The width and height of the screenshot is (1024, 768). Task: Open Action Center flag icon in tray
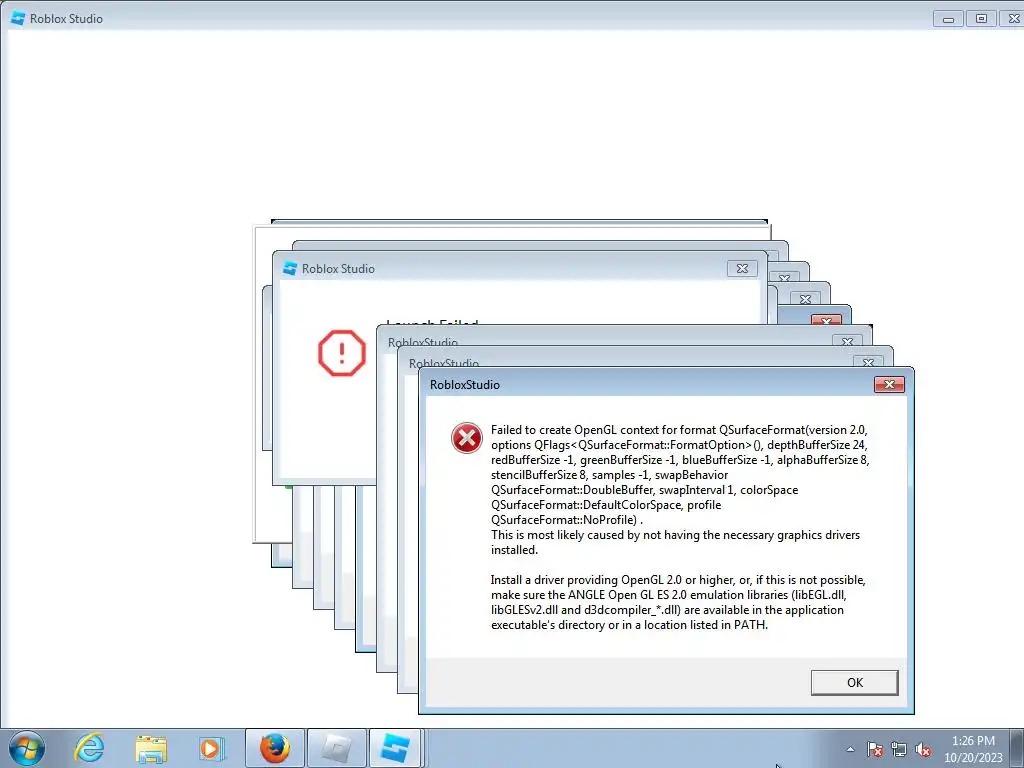(874, 749)
